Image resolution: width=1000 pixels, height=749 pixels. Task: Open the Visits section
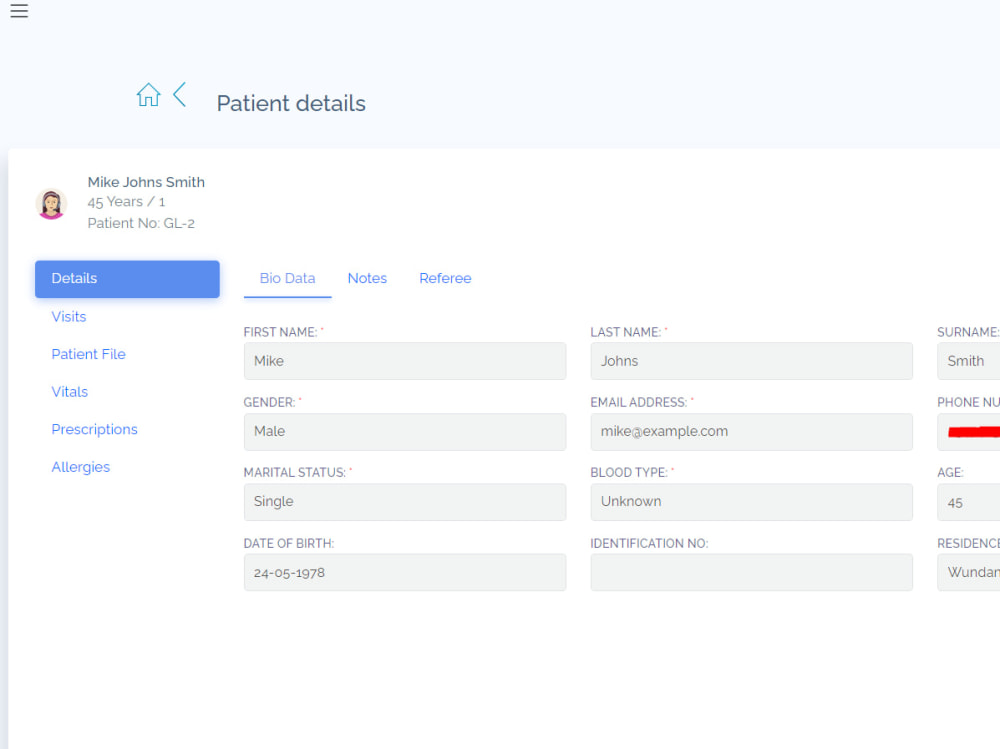point(69,316)
